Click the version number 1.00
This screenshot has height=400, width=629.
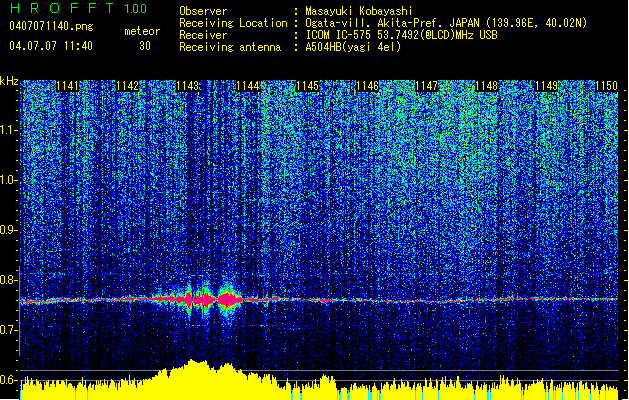135,9
